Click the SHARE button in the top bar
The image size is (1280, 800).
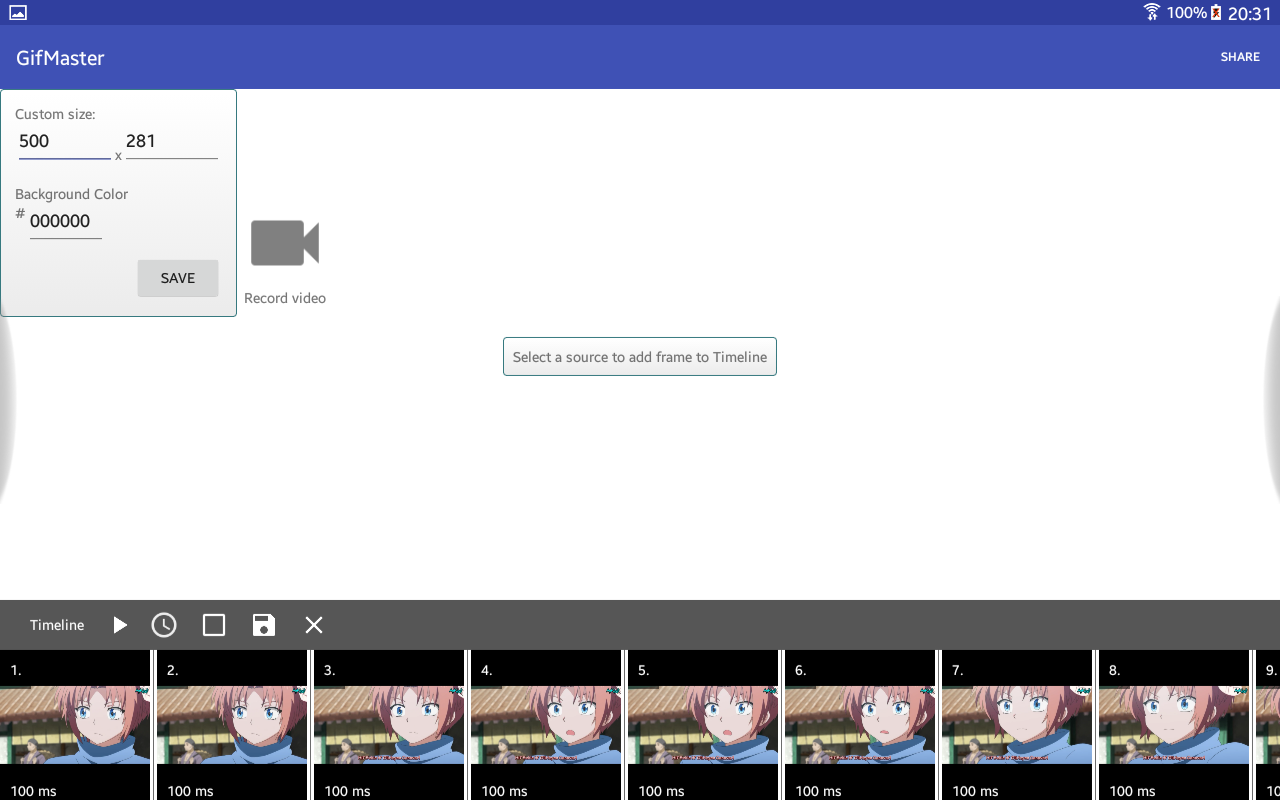pos(1240,57)
